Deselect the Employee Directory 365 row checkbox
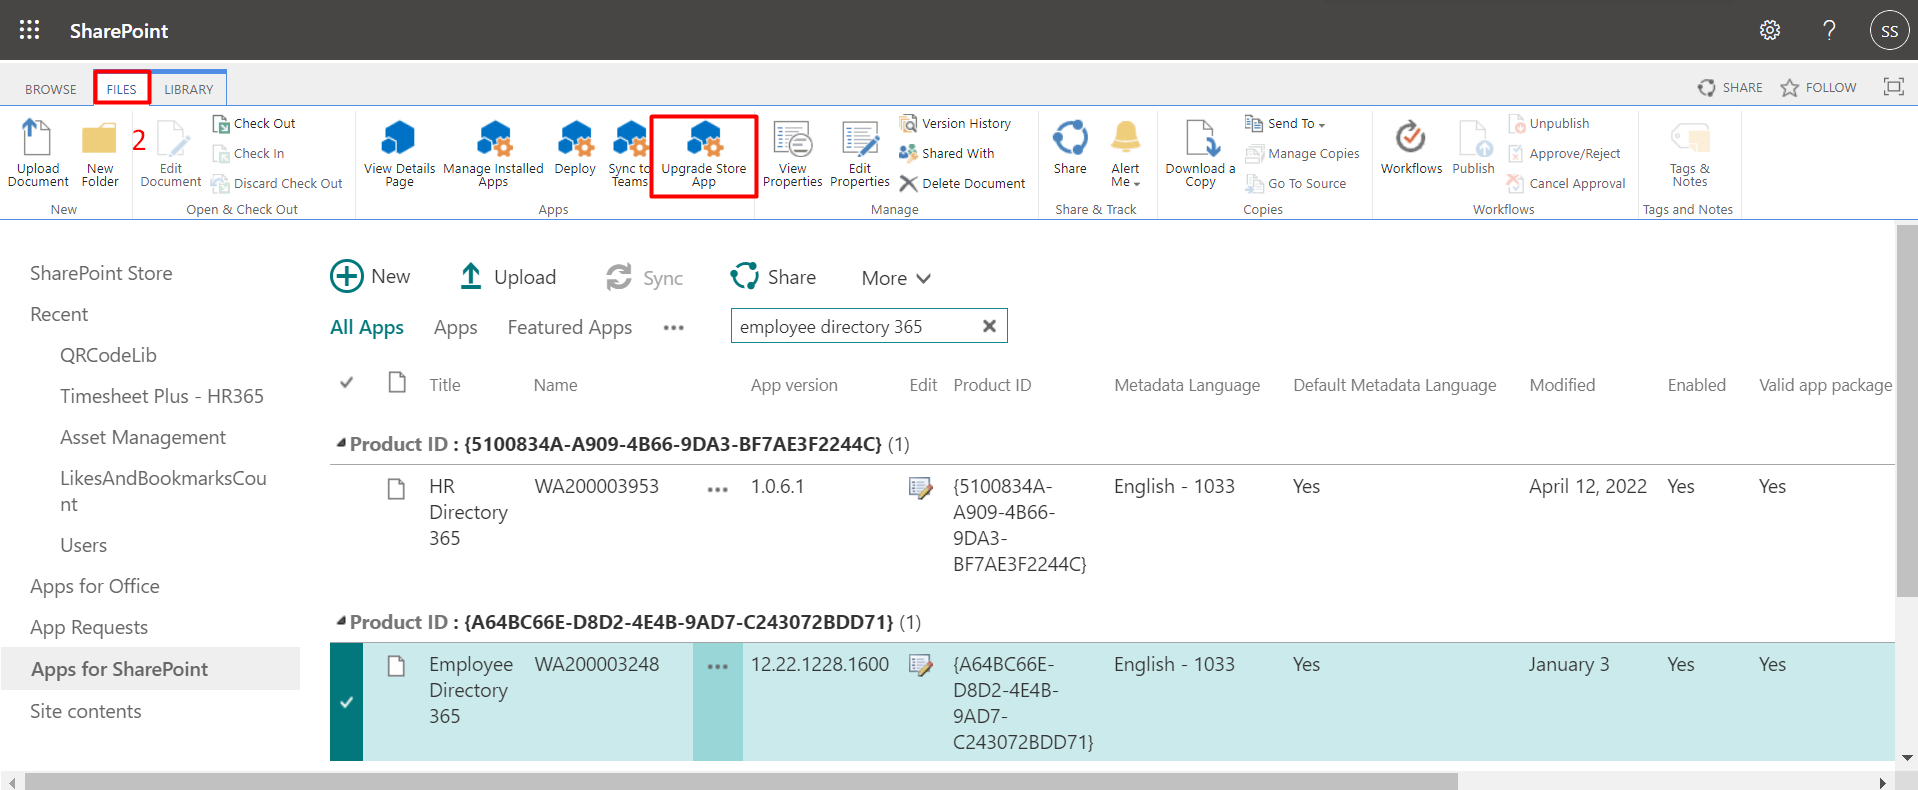Screen dimensions: 1918x790 (x=346, y=702)
